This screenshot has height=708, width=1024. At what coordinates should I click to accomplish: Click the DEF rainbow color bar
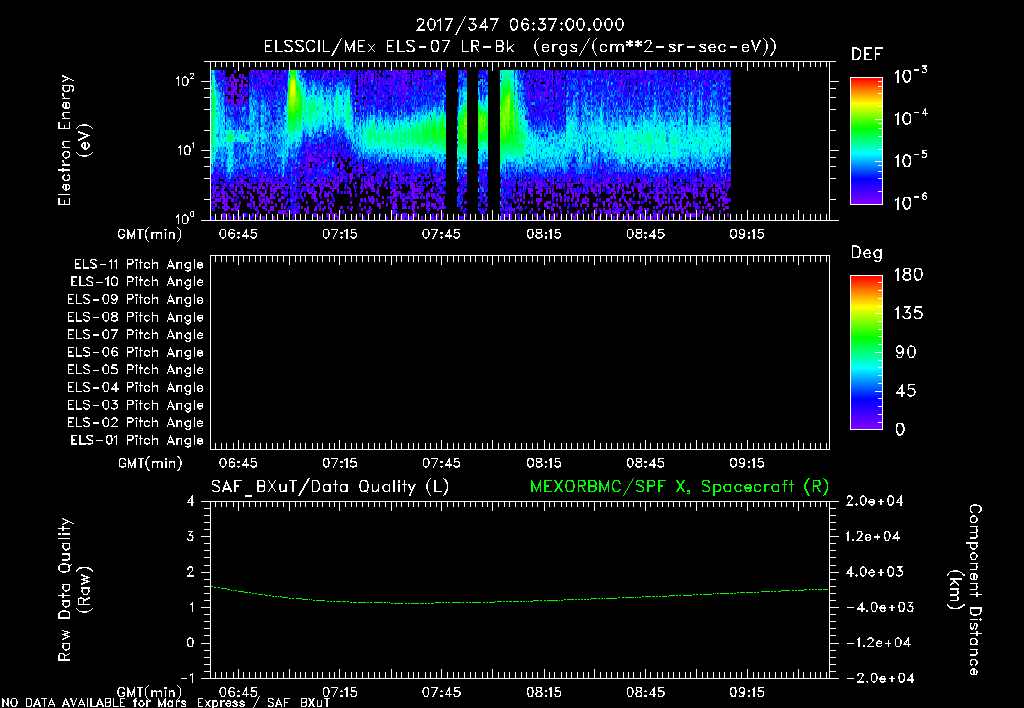pyautogui.click(x=866, y=141)
